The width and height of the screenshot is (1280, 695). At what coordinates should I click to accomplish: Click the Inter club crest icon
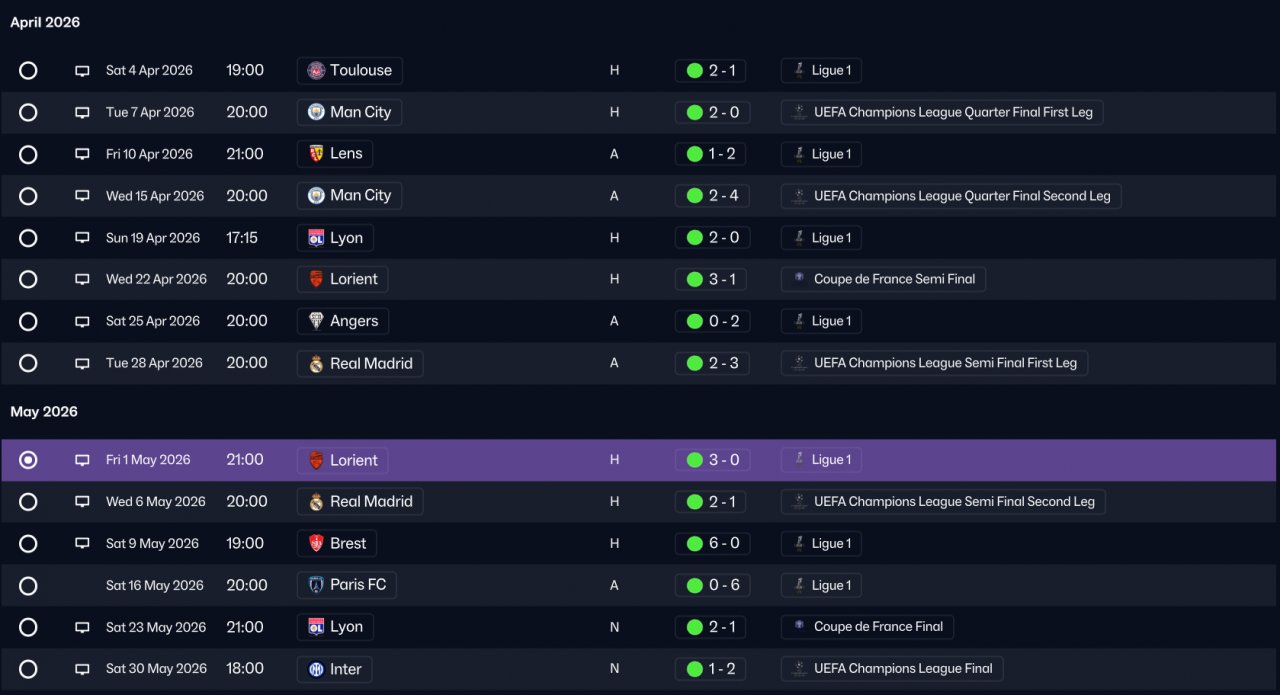click(316, 669)
